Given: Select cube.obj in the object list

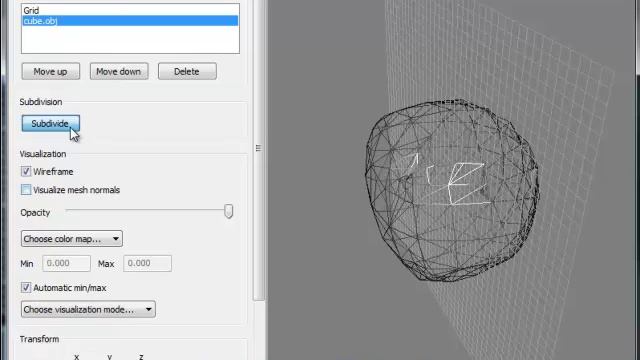Looking at the screenshot, I should (x=130, y=20).
